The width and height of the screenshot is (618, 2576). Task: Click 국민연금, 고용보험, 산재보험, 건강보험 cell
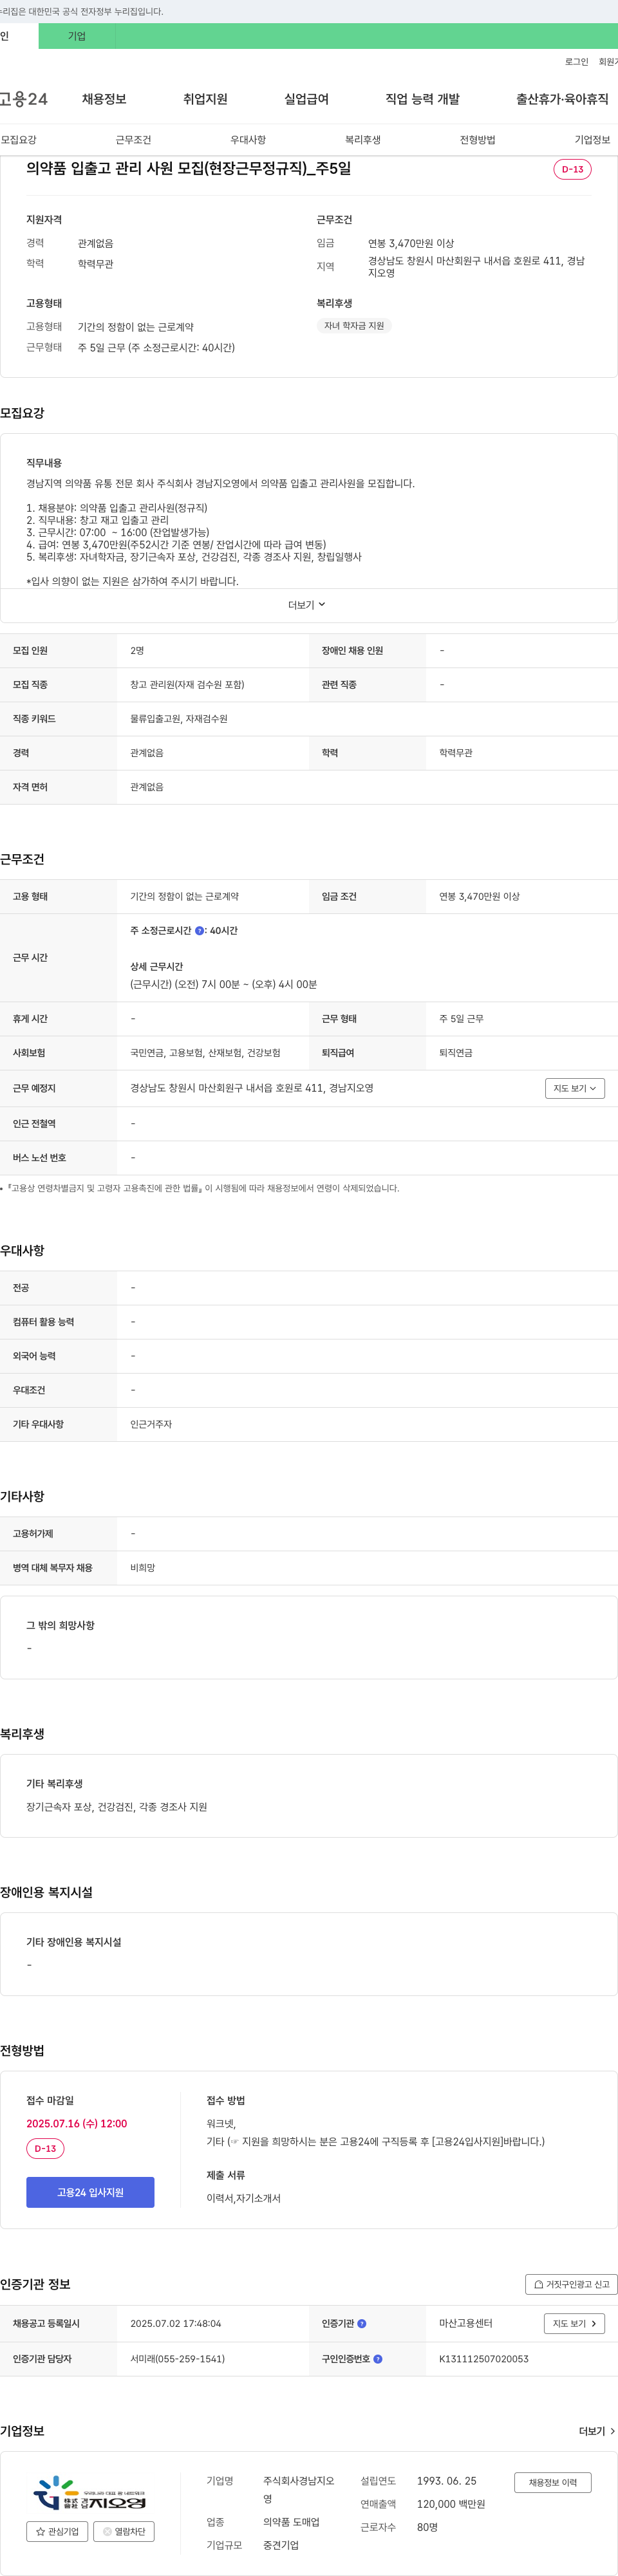tap(205, 1053)
